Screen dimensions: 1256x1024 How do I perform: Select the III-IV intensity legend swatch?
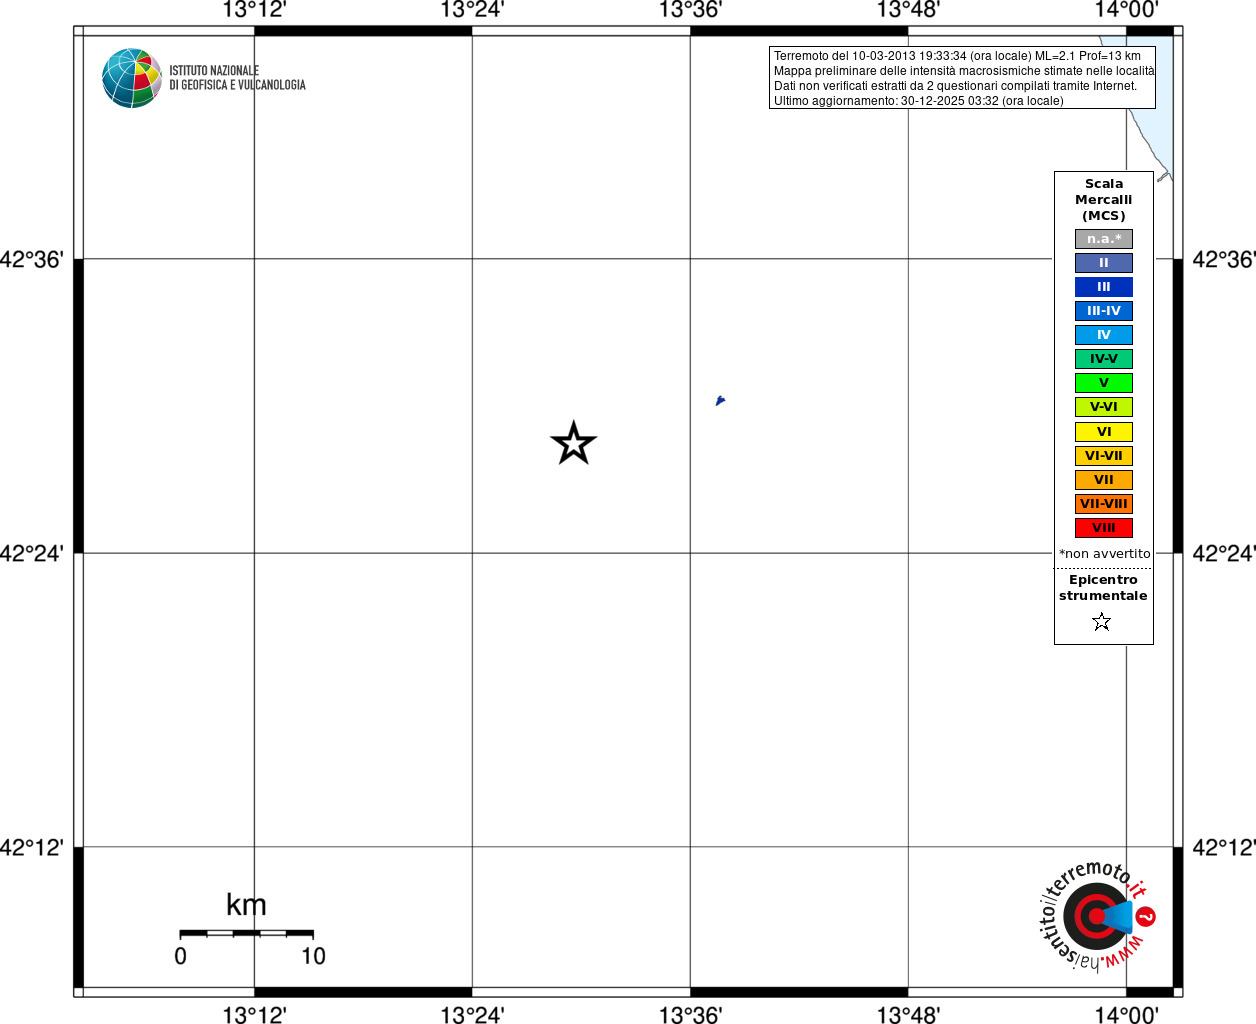[x=1104, y=311]
